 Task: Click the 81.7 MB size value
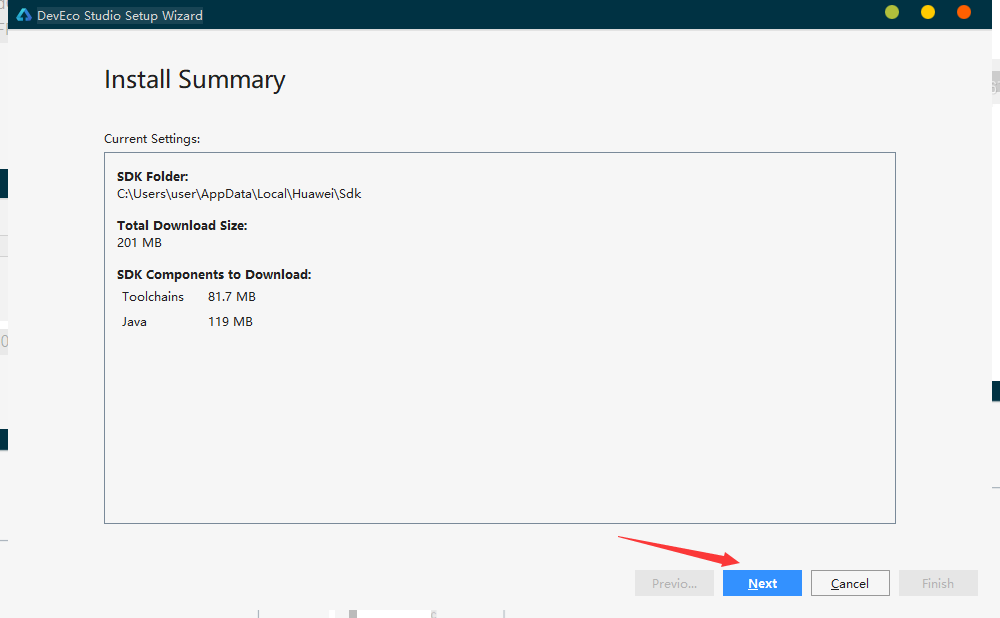coord(232,297)
